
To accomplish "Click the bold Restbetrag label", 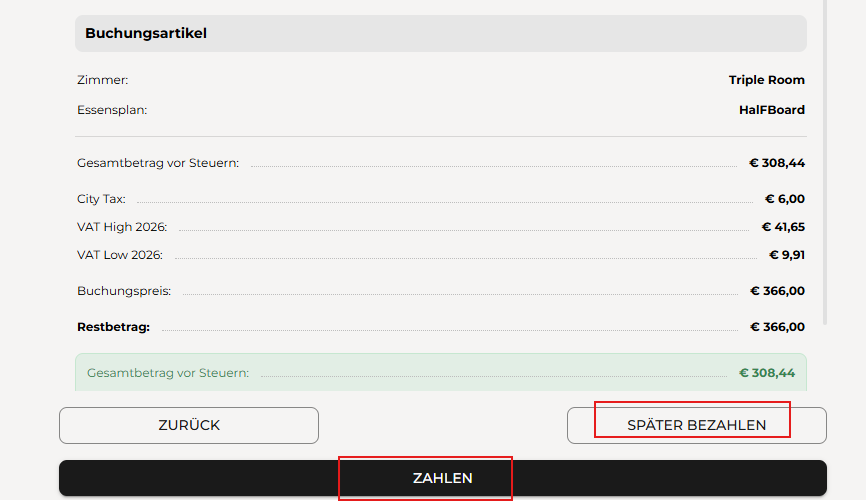I will coord(113,327).
